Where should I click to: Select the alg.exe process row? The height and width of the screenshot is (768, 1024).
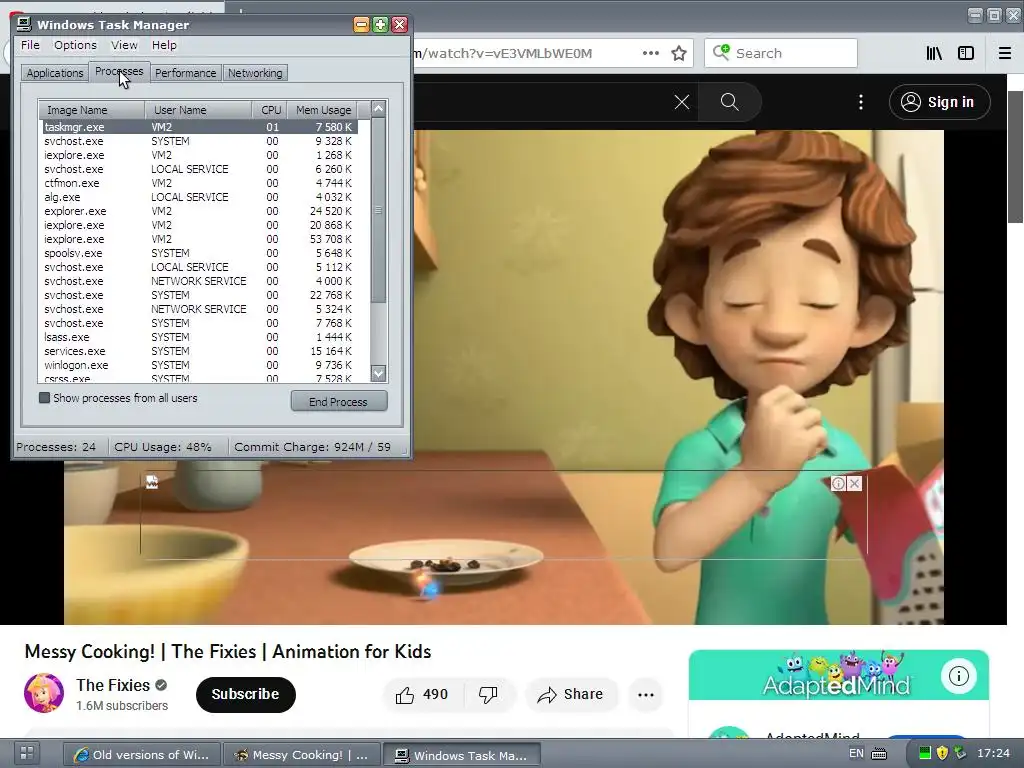pyautogui.click(x=200, y=197)
